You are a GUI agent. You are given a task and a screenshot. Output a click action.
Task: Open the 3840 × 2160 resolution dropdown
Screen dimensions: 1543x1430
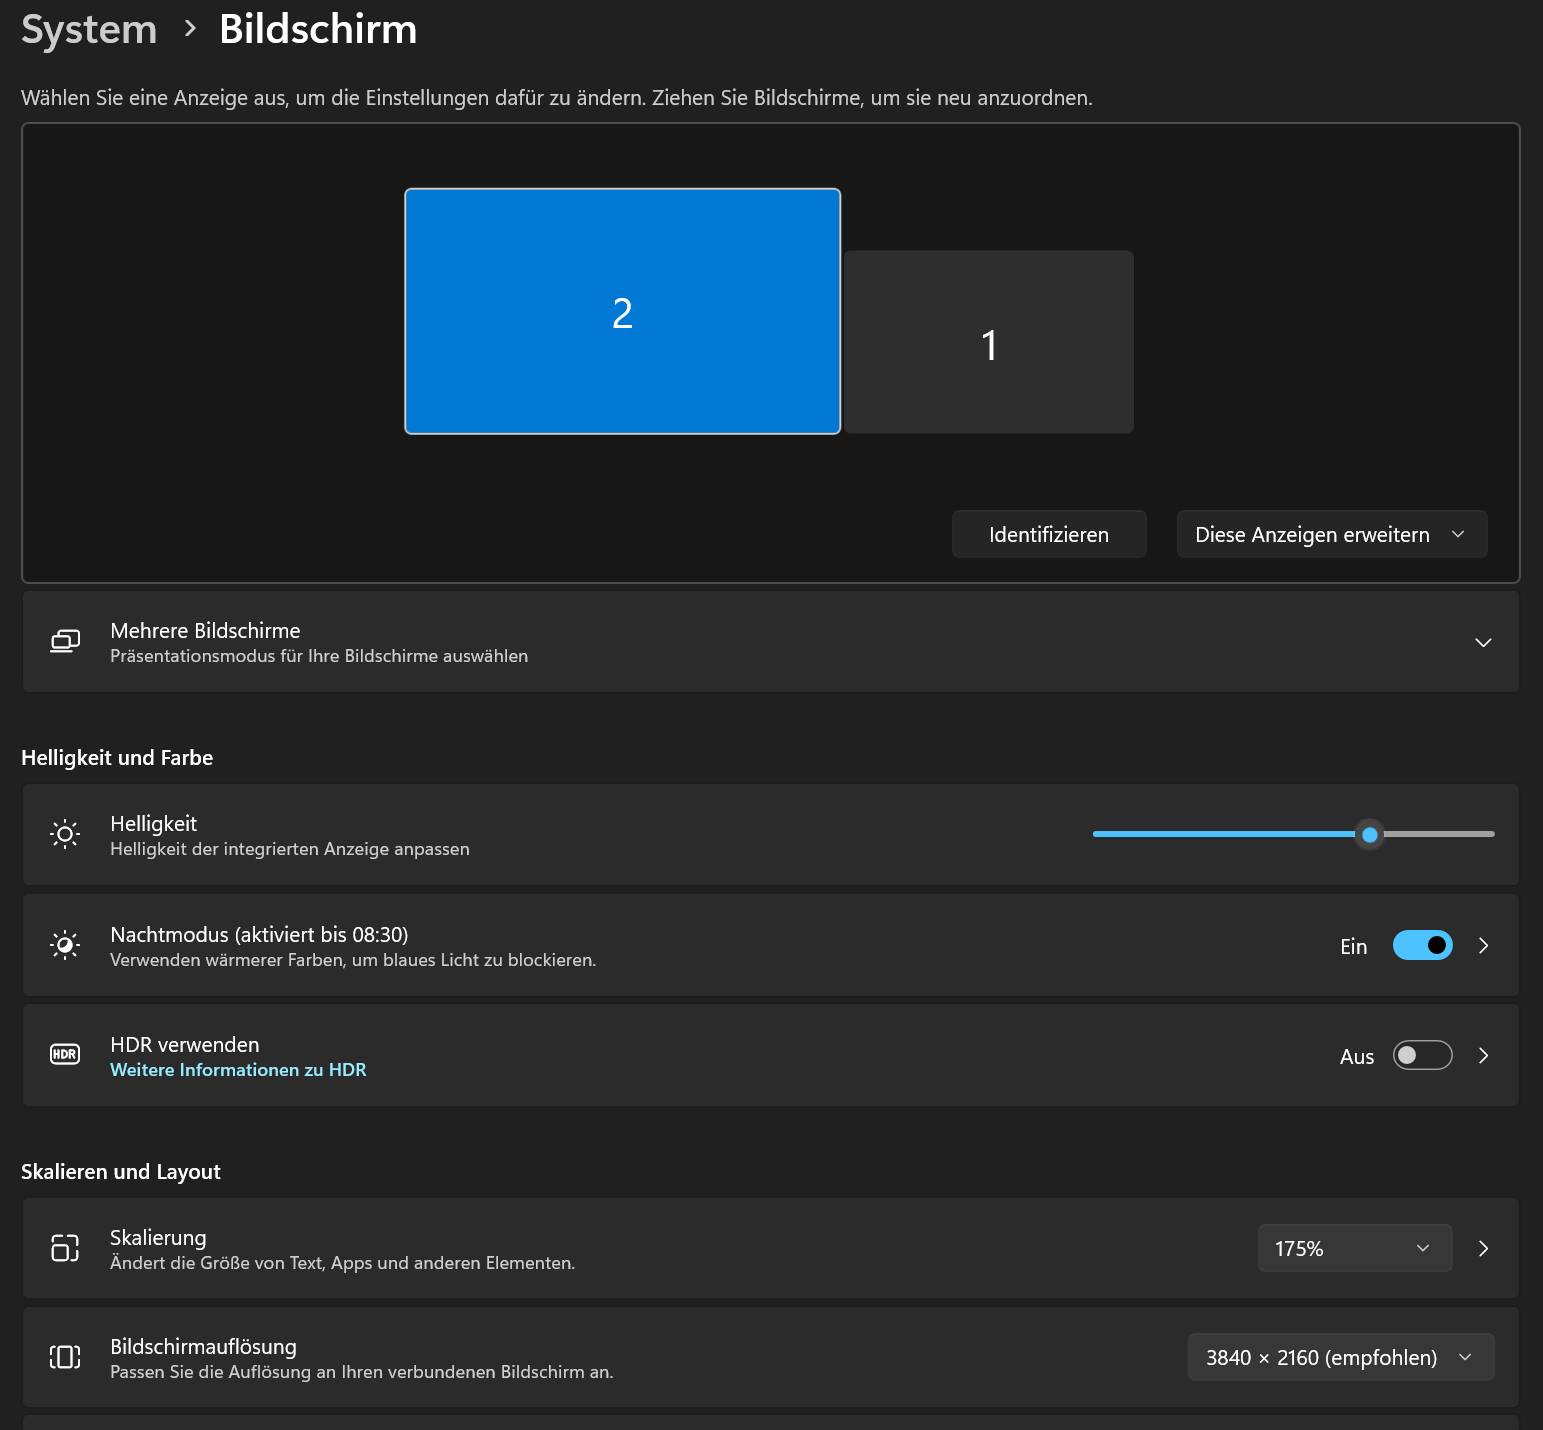tap(1341, 1357)
